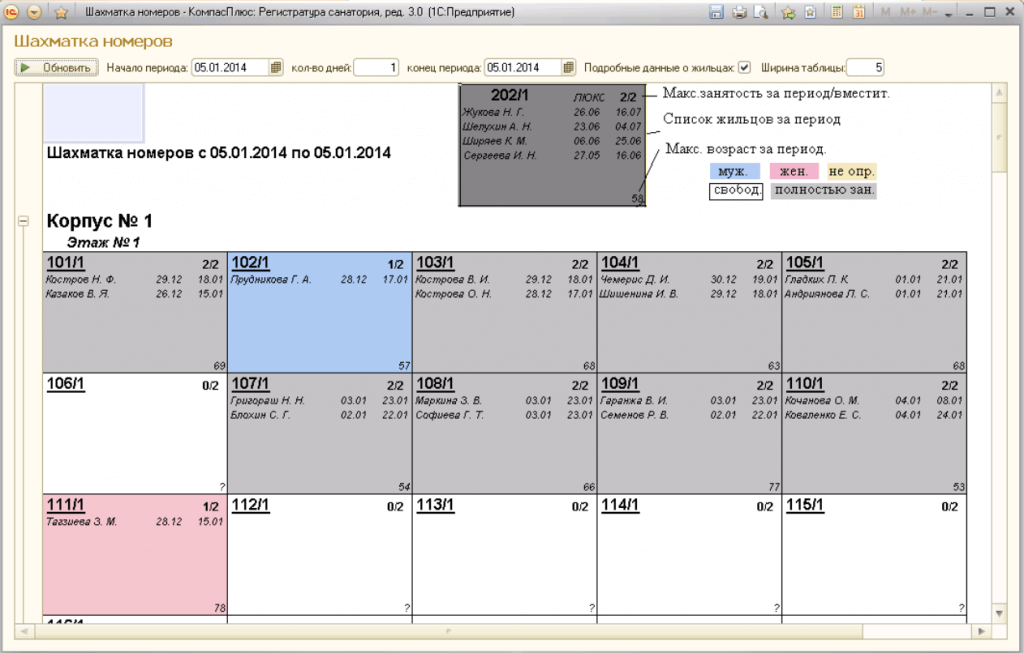Open room 114/1 link
The width and height of the screenshot is (1024, 653).
[620, 505]
